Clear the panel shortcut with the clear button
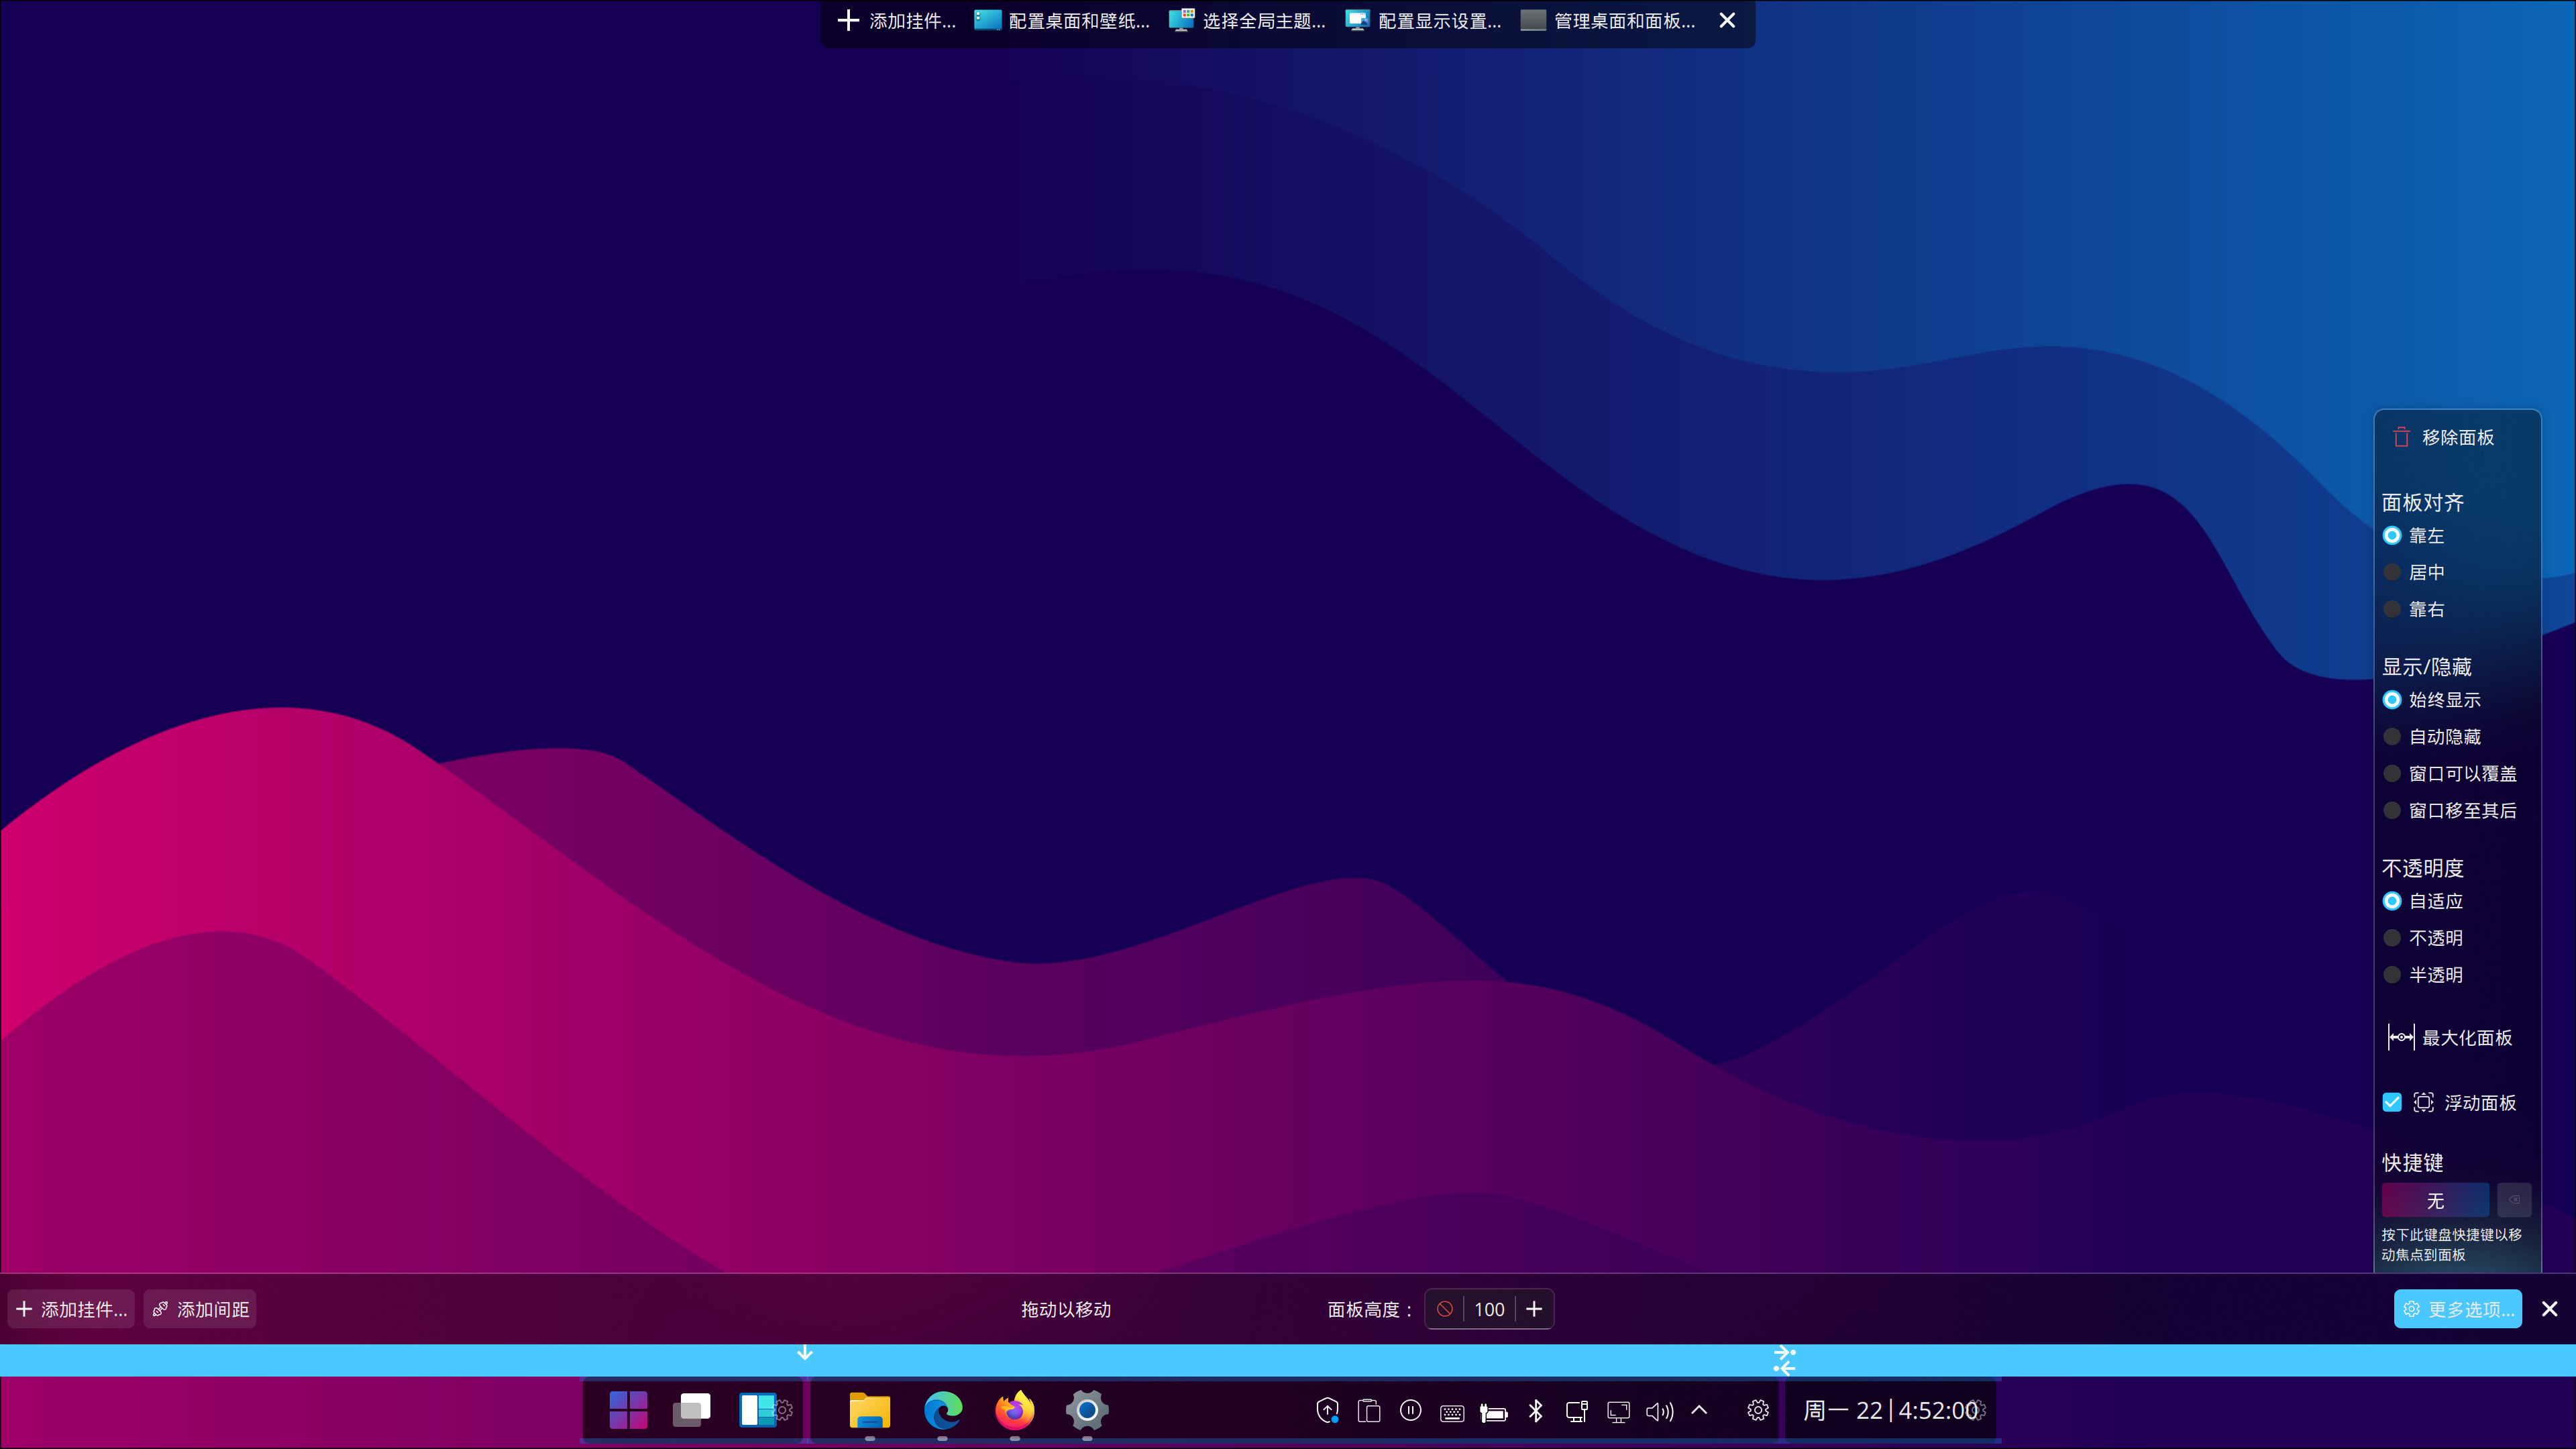Viewport: 2576px width, 1449px height. pos(2514,1200)
